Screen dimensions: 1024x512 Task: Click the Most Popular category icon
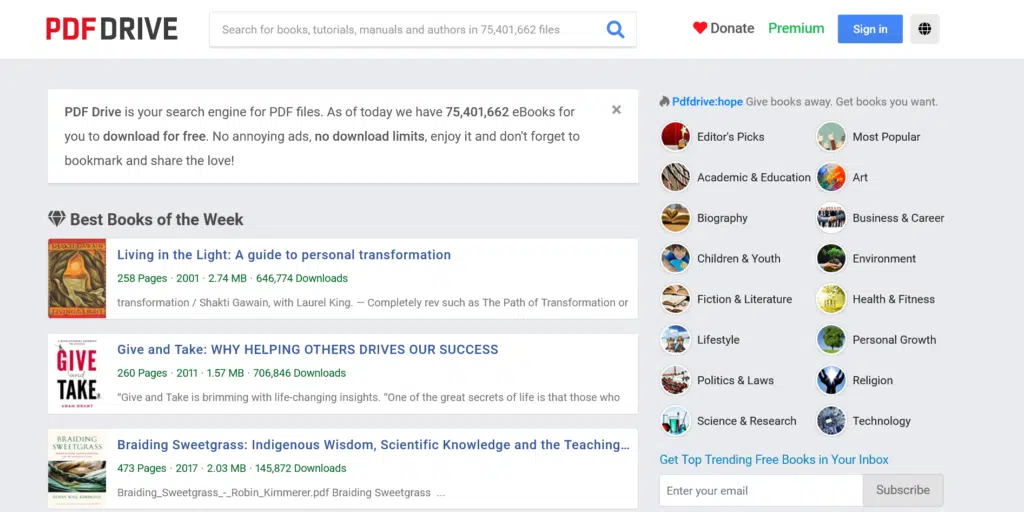coord(831,136)
